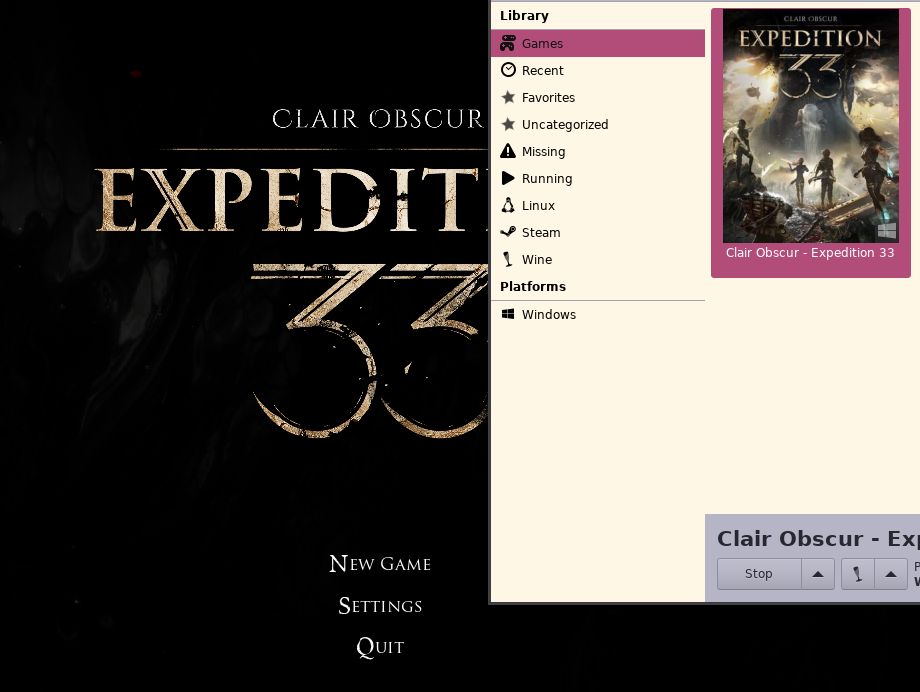Choose Quit in the game main menu
The image size is (920, 692).
pyautogui.click(x=380, y=647)
